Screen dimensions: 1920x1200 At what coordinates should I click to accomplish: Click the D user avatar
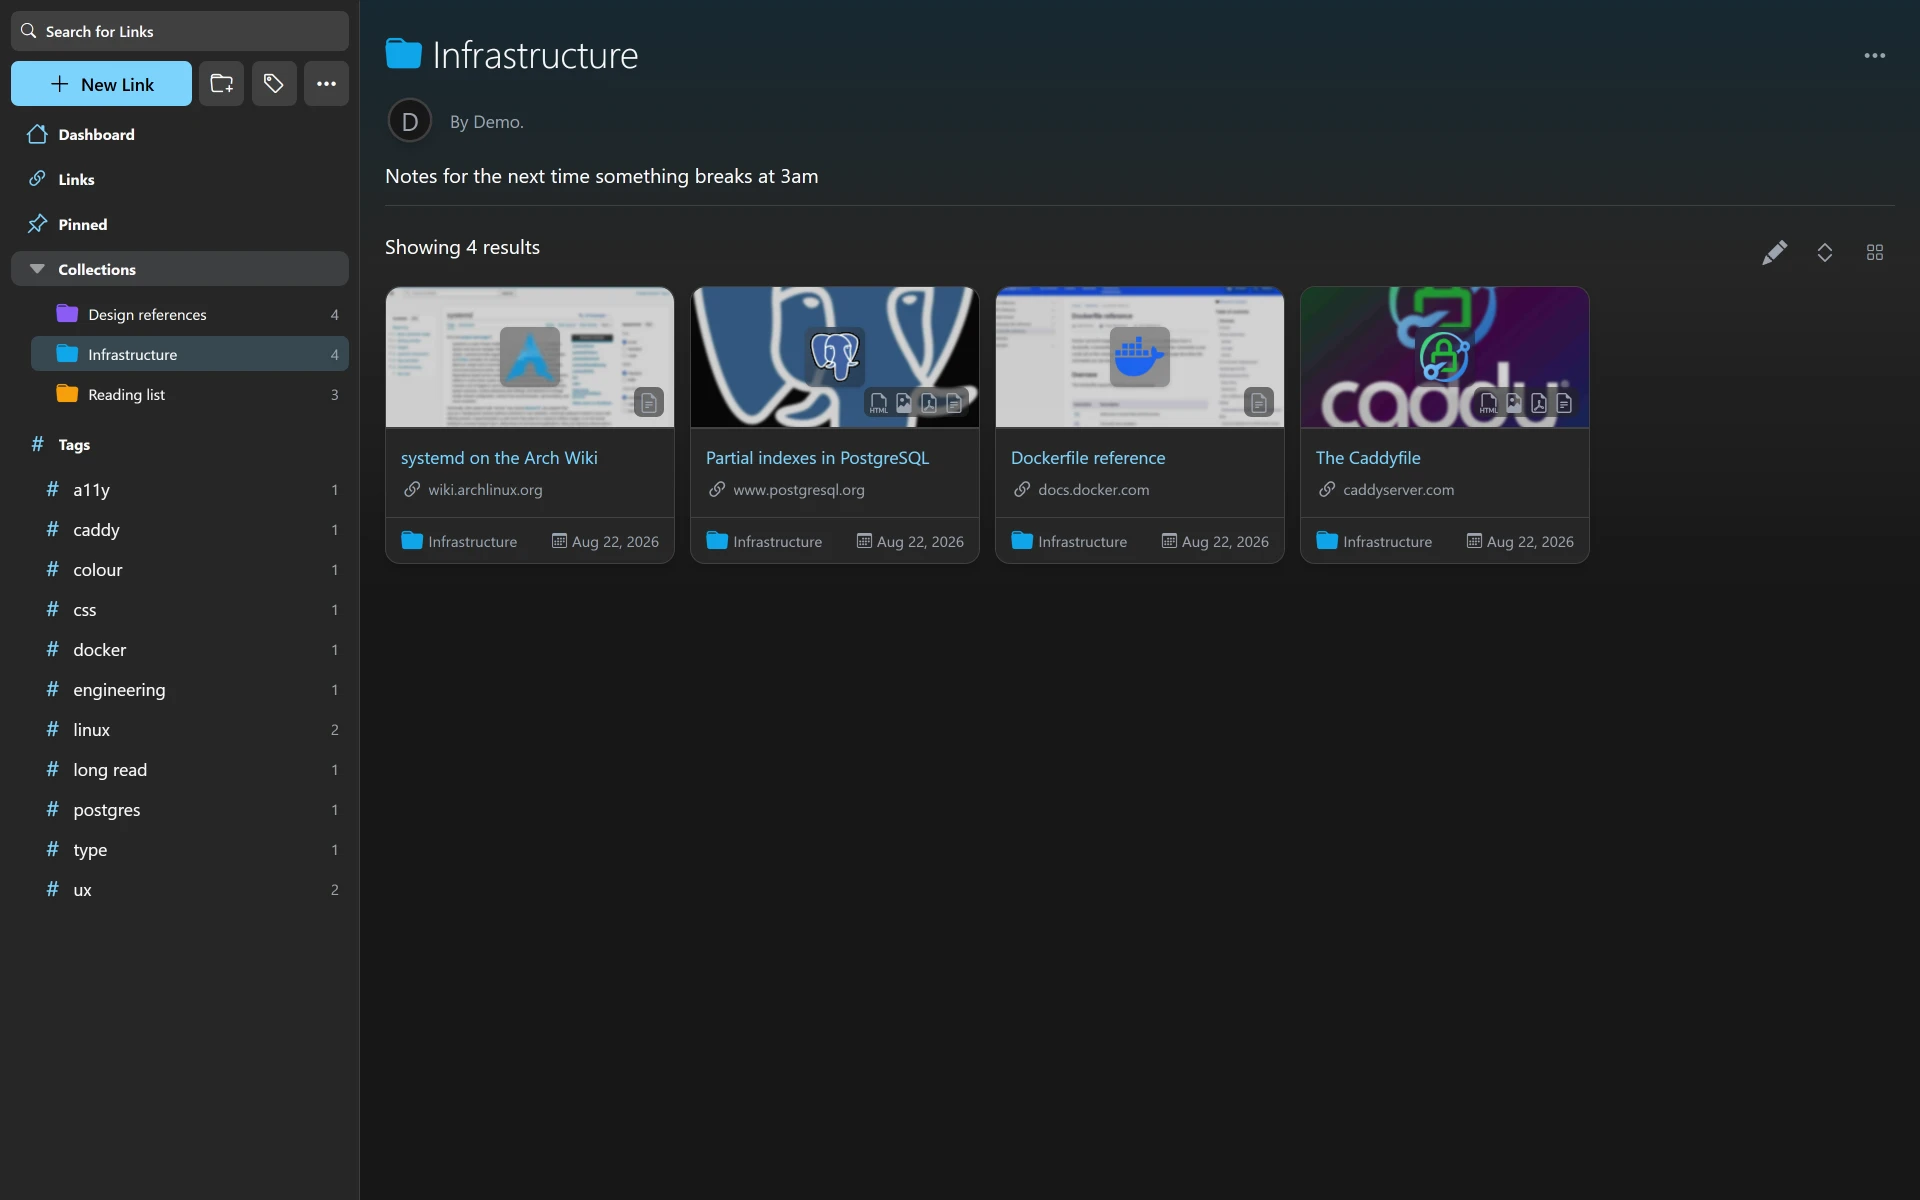coord(409,121)
